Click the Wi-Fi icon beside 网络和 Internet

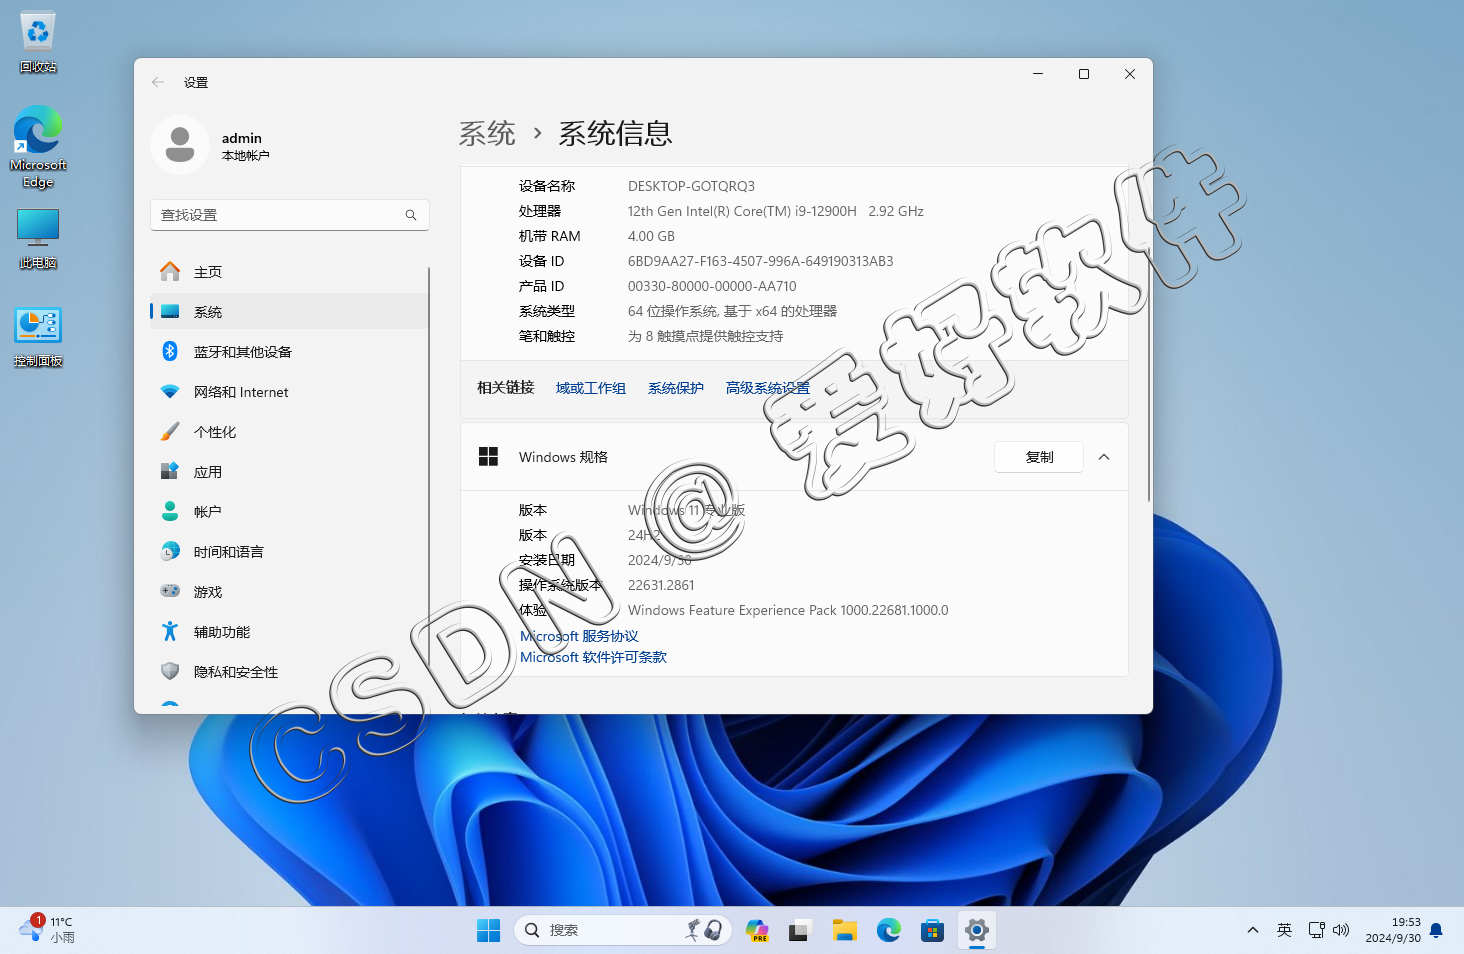pyautogui.click(x=170, y=392)
